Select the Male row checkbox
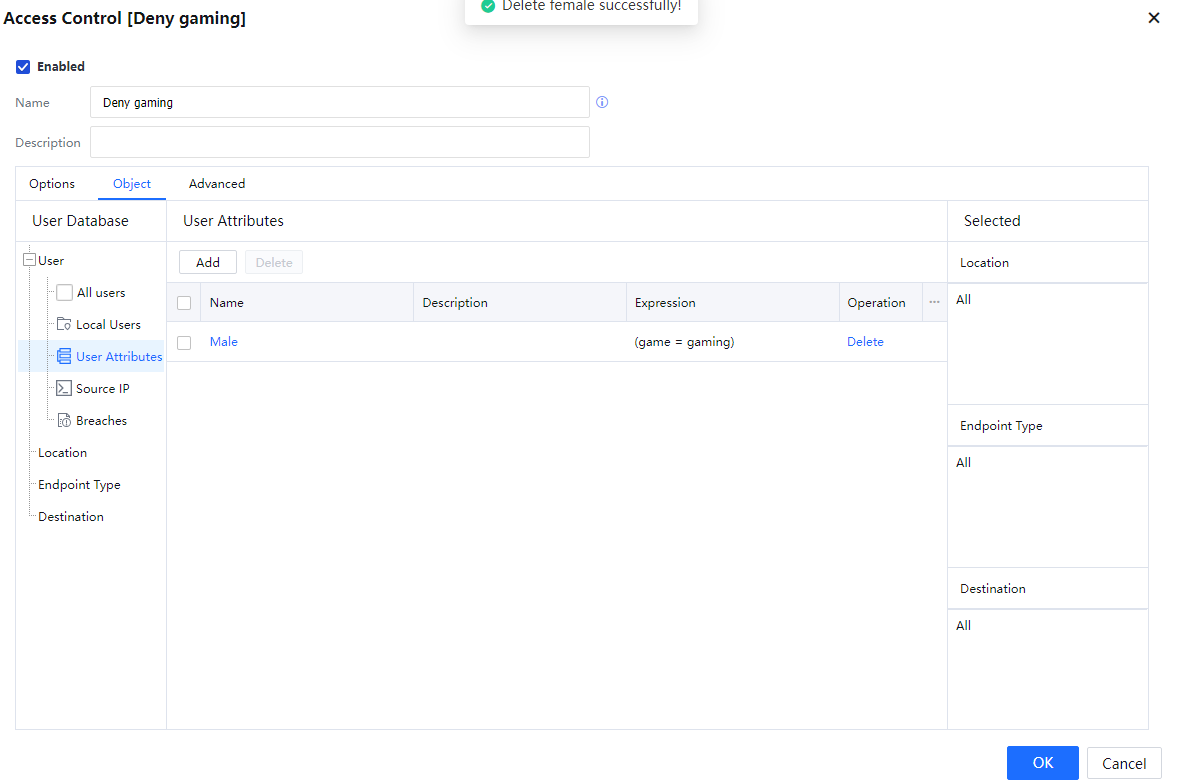 coord(184,342)
